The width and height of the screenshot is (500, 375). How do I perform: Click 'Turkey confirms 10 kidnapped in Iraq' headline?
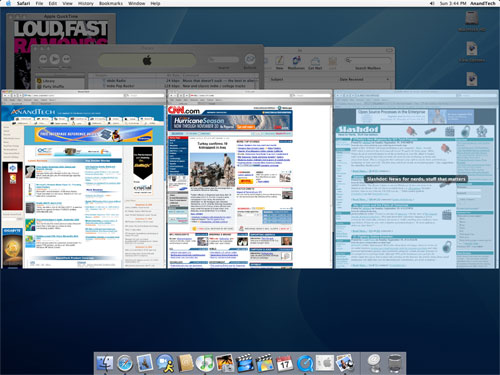[x=212, y=145]
